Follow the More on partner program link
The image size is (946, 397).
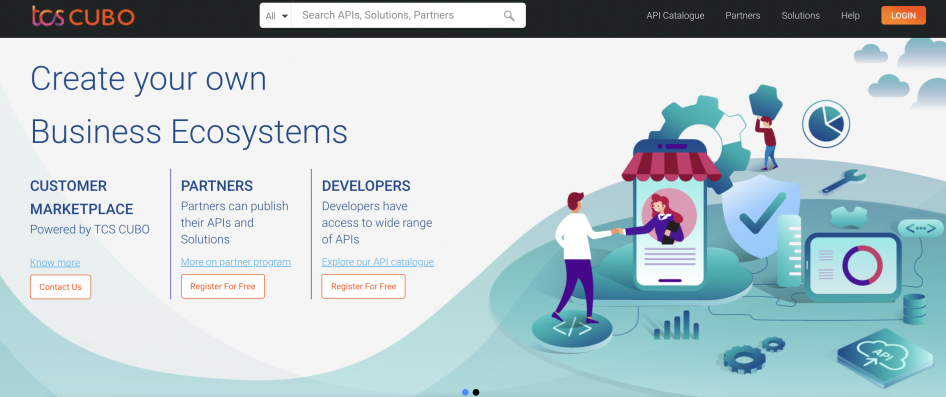tap(236, 262)
